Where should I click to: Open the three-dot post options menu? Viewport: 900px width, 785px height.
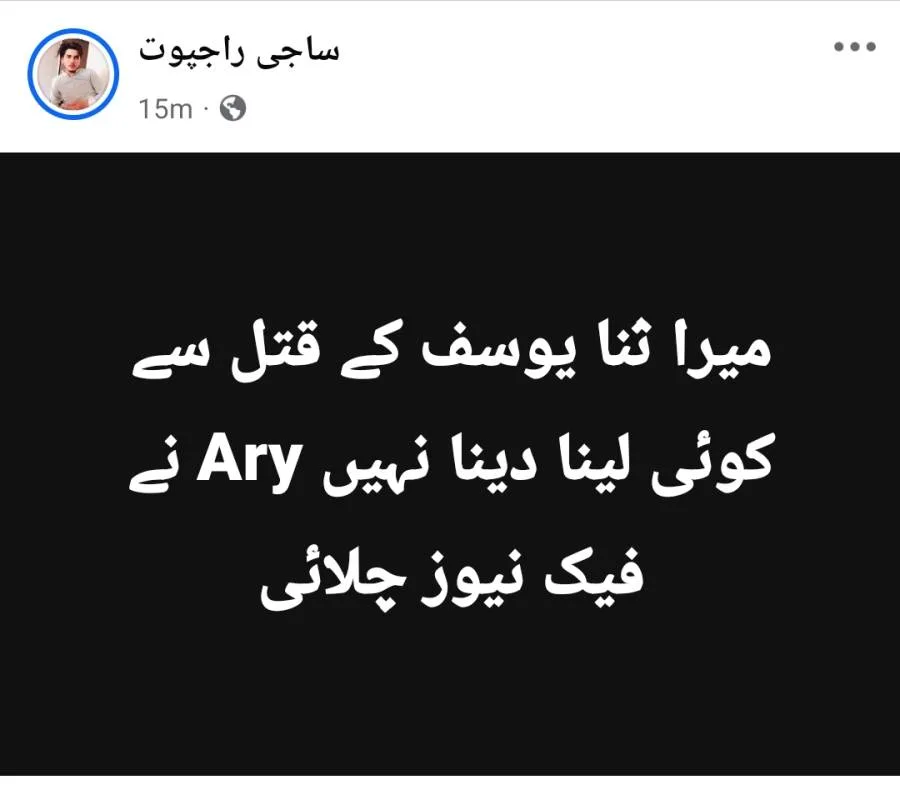pos(855,47)
